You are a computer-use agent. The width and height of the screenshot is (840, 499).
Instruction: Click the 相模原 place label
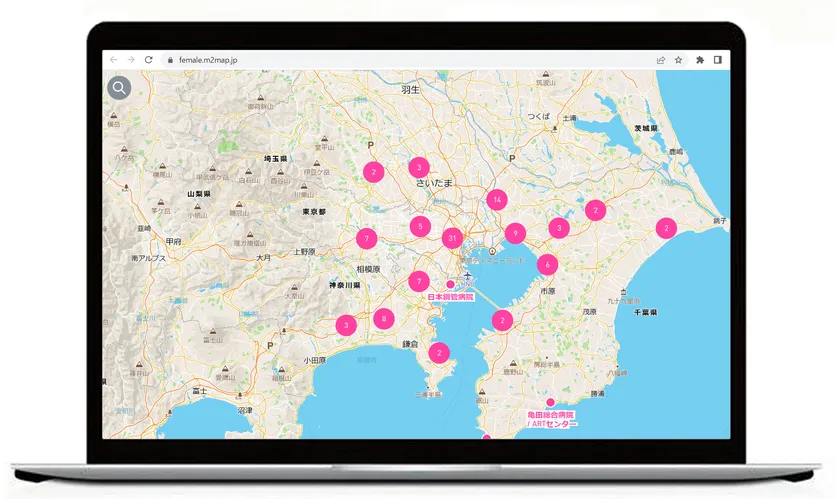tap(369, 269)
